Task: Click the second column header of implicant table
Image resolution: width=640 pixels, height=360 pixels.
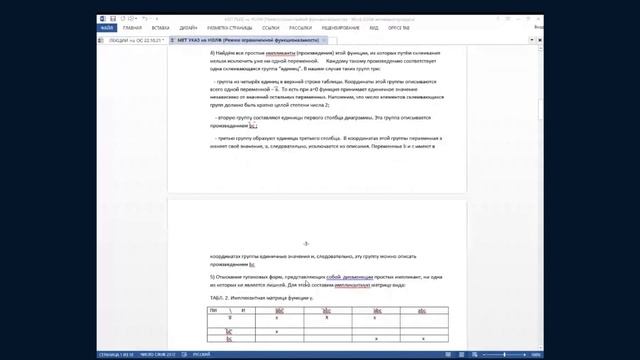Action: point(280,311)
